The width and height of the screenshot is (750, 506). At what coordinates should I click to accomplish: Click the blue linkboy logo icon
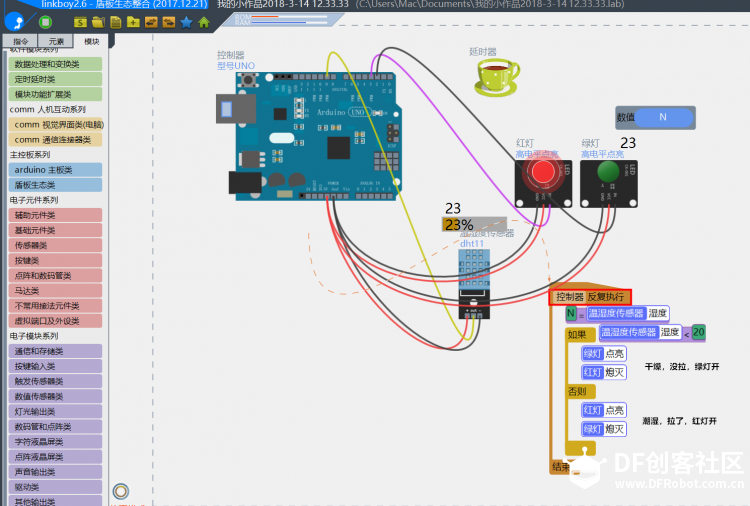tap(14, 22)
